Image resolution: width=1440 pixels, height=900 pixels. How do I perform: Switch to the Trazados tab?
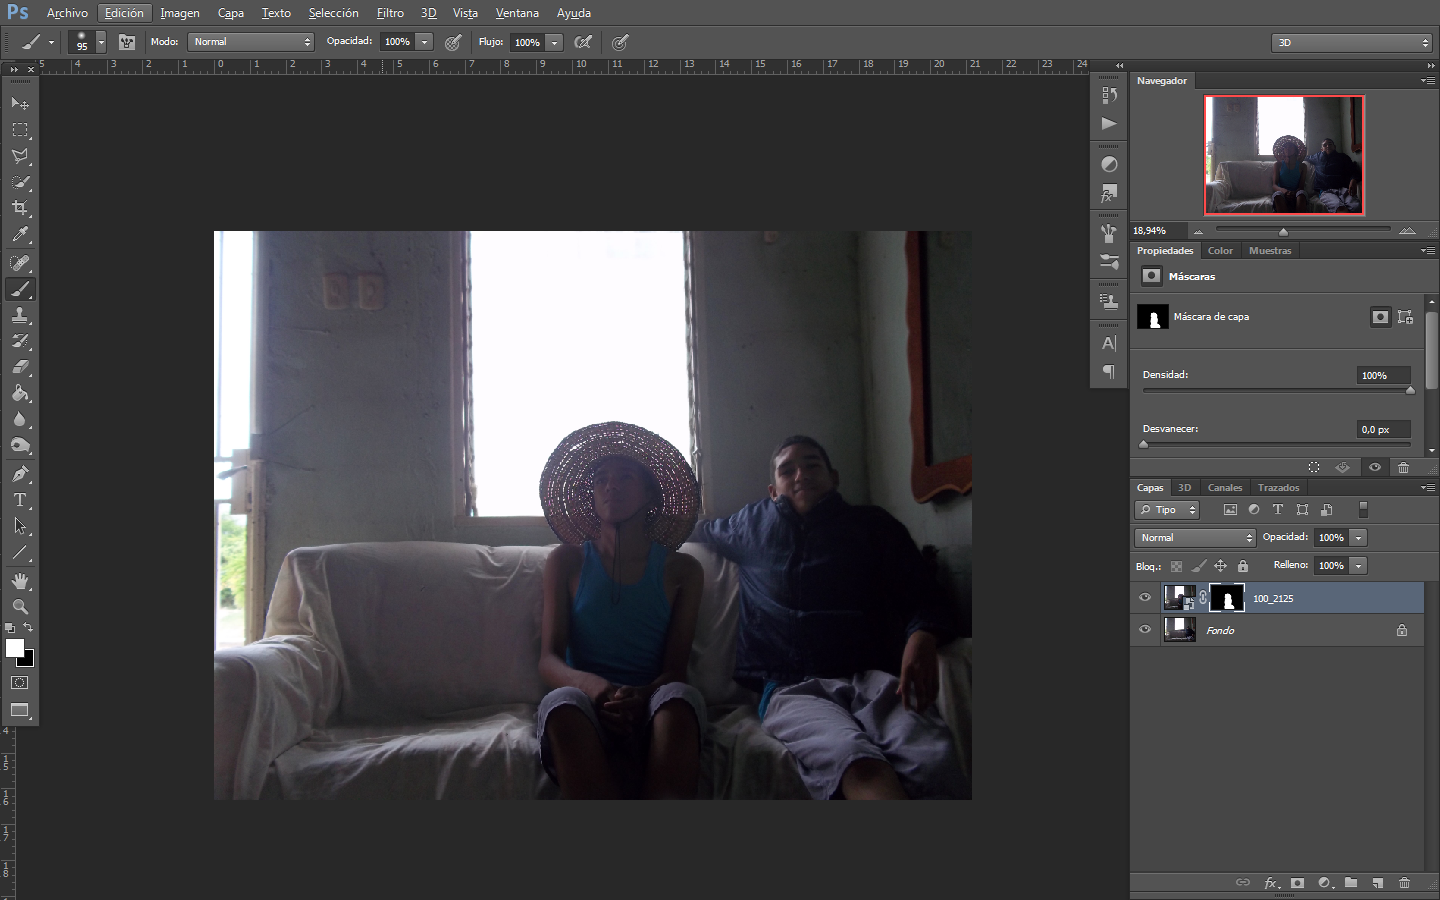[x=1278, y=488]
